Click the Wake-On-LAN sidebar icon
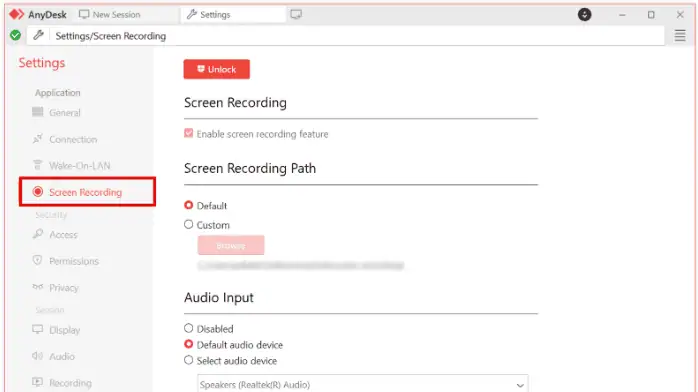Viewport: 698px width, 392px height. click(x=38, y=165)
